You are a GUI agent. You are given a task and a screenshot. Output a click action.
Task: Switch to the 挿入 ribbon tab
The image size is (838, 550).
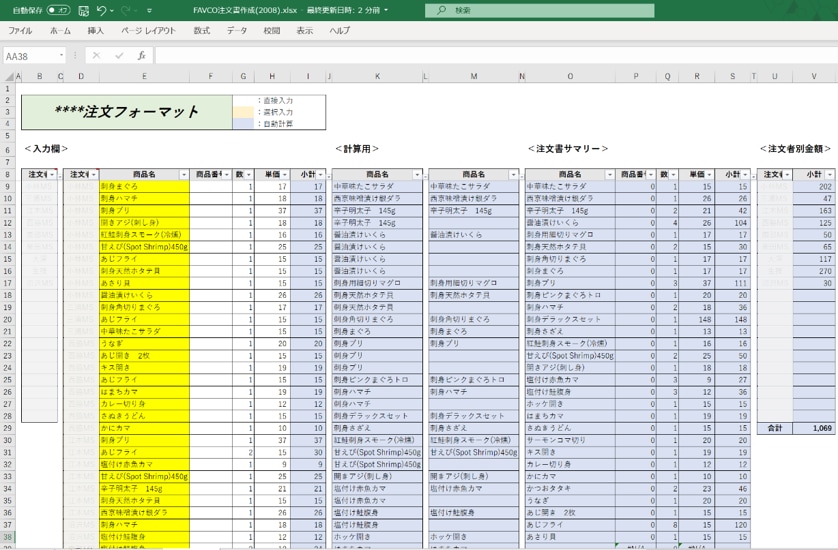(x=95, y=30)
